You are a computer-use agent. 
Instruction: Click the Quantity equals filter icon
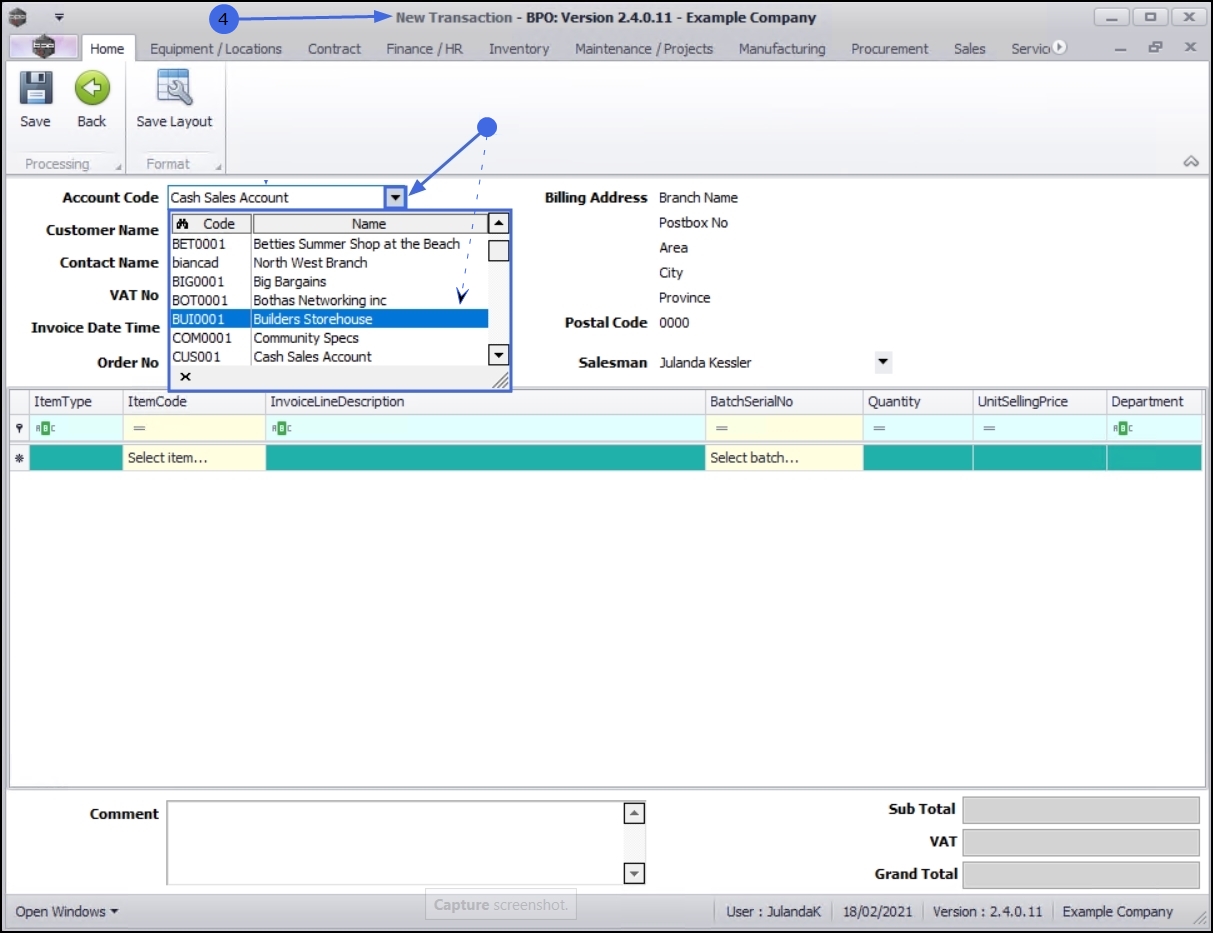pyautogui.click(x=879, y=428)
